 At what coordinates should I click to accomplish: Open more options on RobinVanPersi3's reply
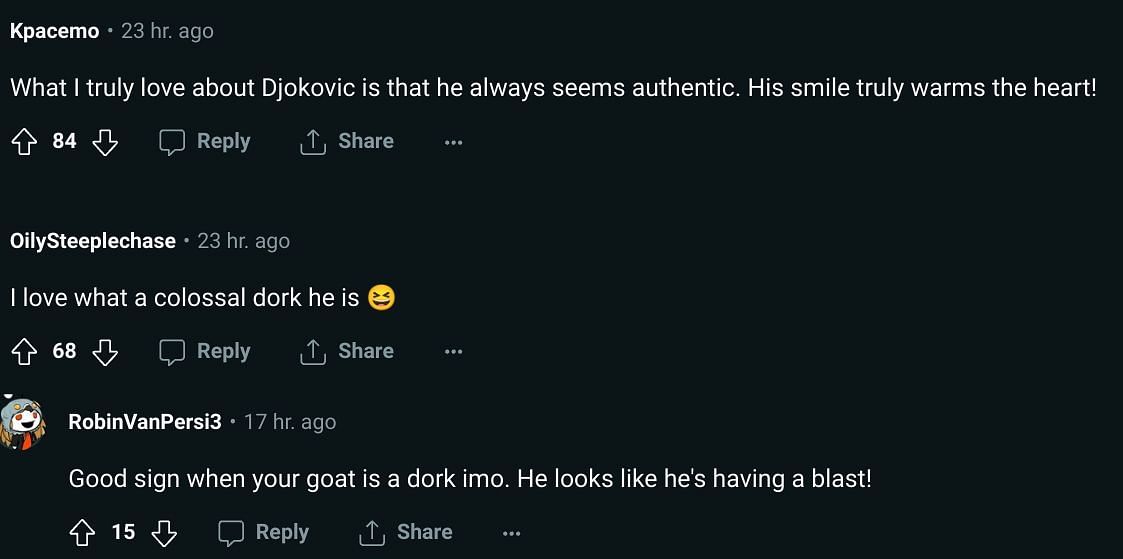[x=512, y=533]
